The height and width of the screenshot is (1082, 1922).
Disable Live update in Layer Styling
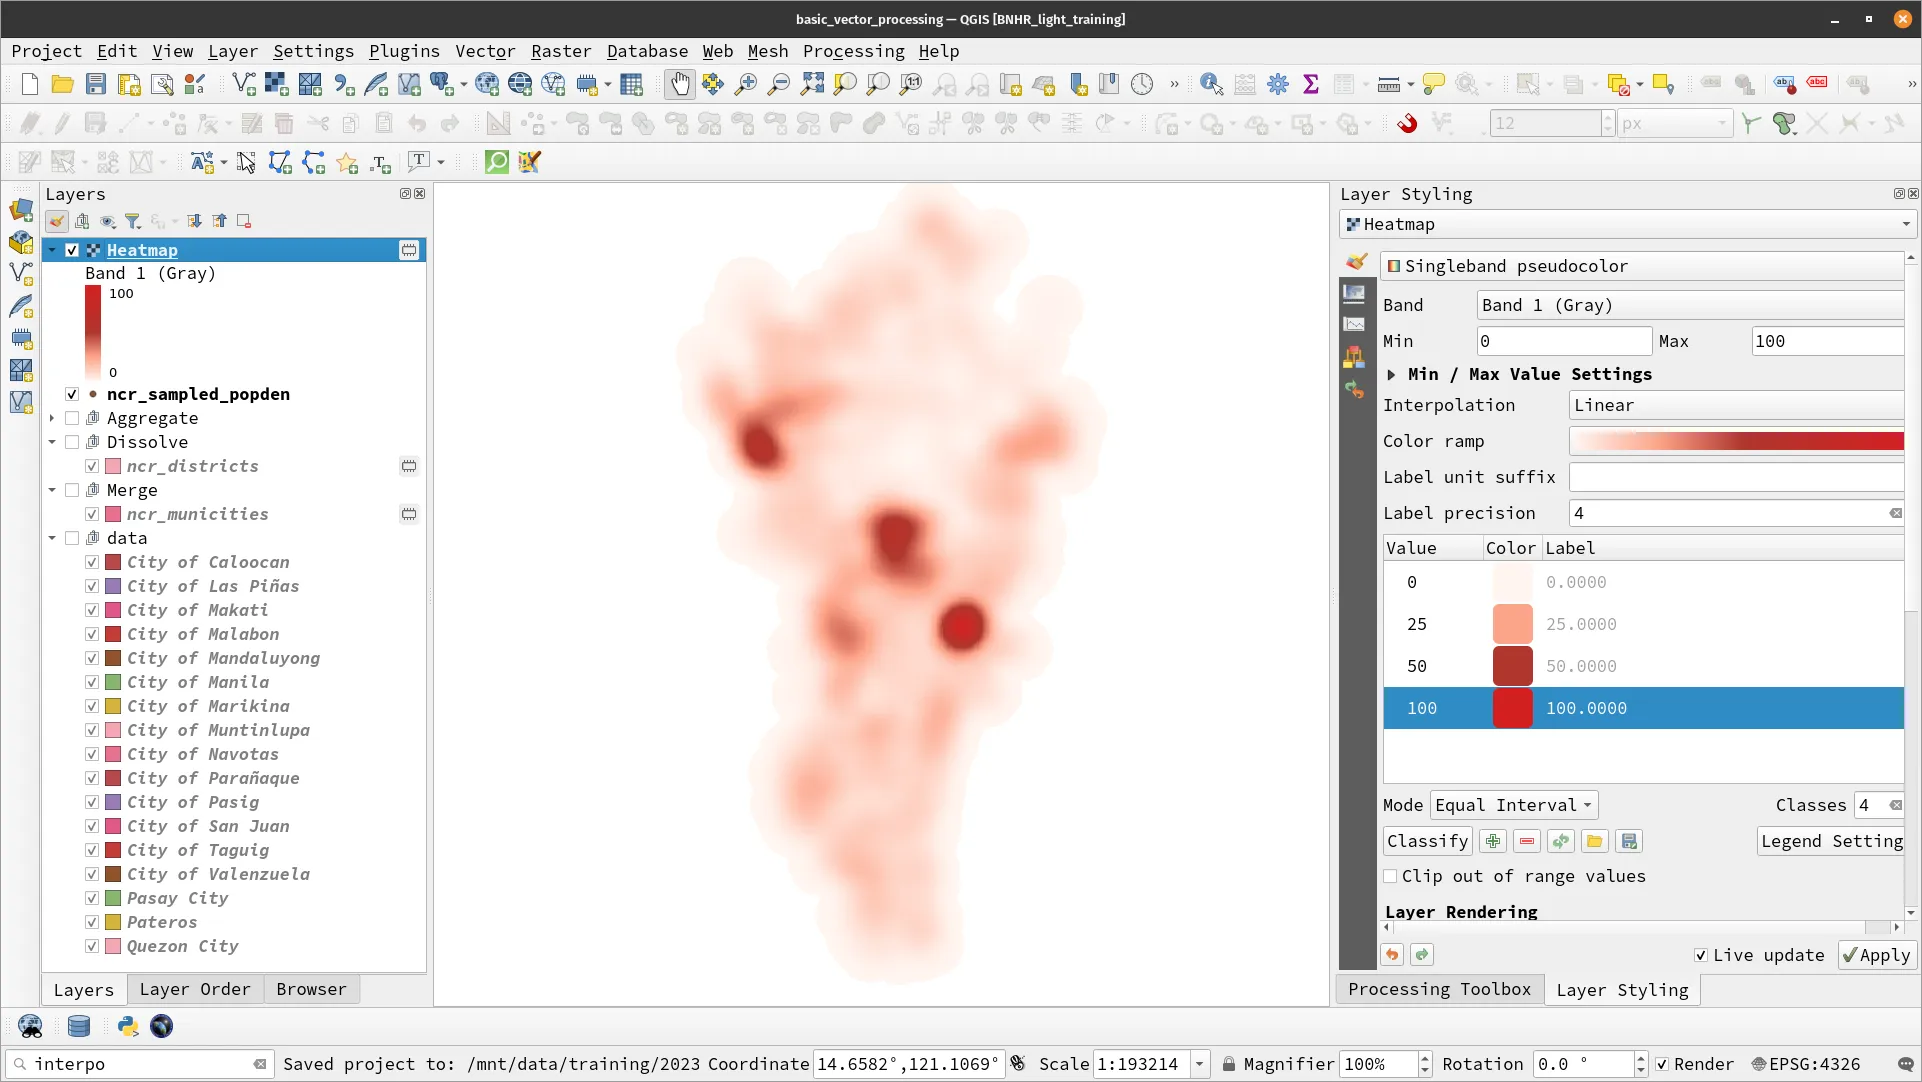(1701, 955)
